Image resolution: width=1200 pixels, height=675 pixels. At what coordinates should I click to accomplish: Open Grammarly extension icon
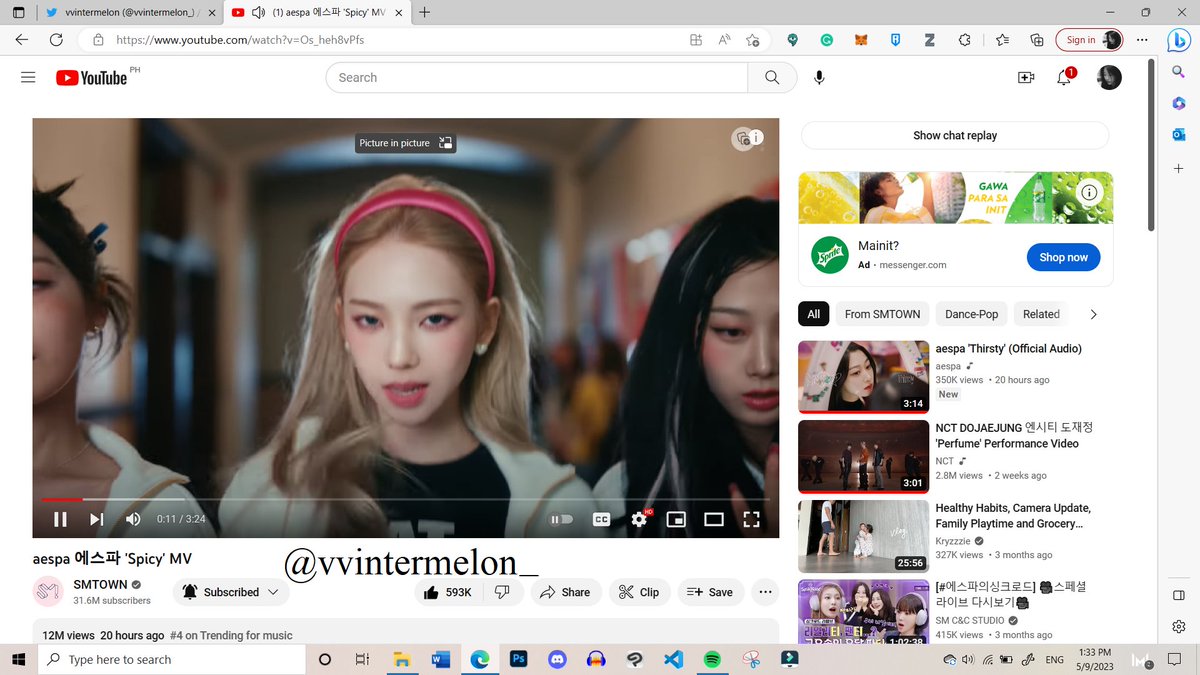pos(827,40)
